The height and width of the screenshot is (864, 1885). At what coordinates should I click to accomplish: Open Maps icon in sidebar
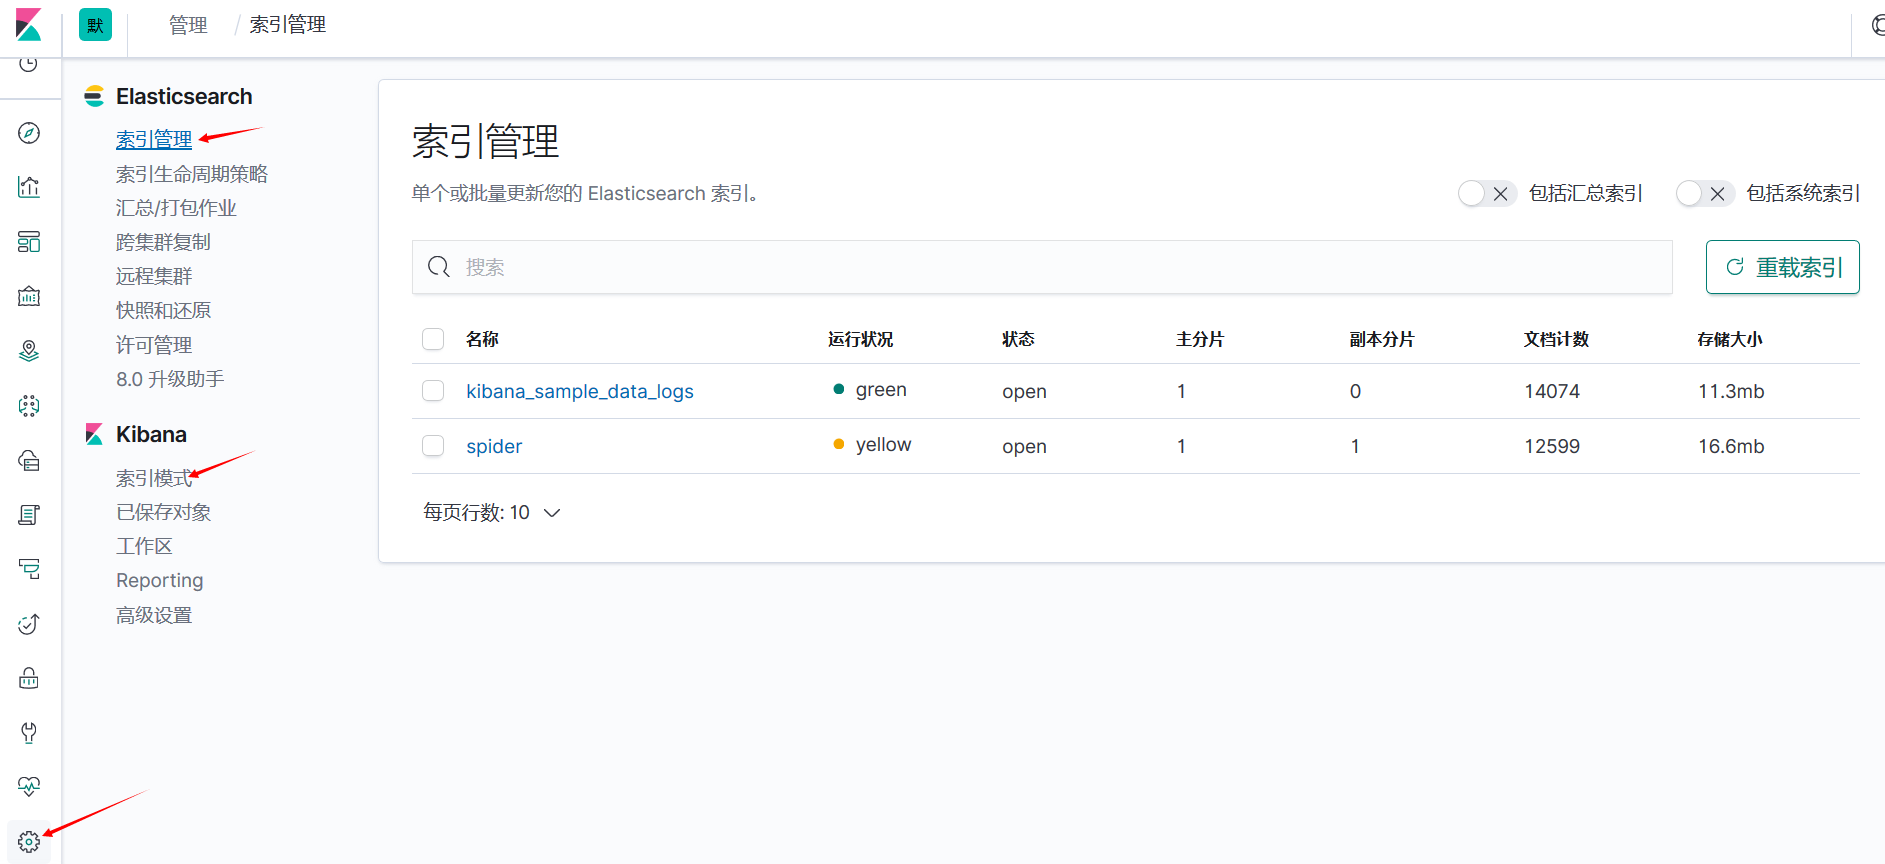coord(29,351)
